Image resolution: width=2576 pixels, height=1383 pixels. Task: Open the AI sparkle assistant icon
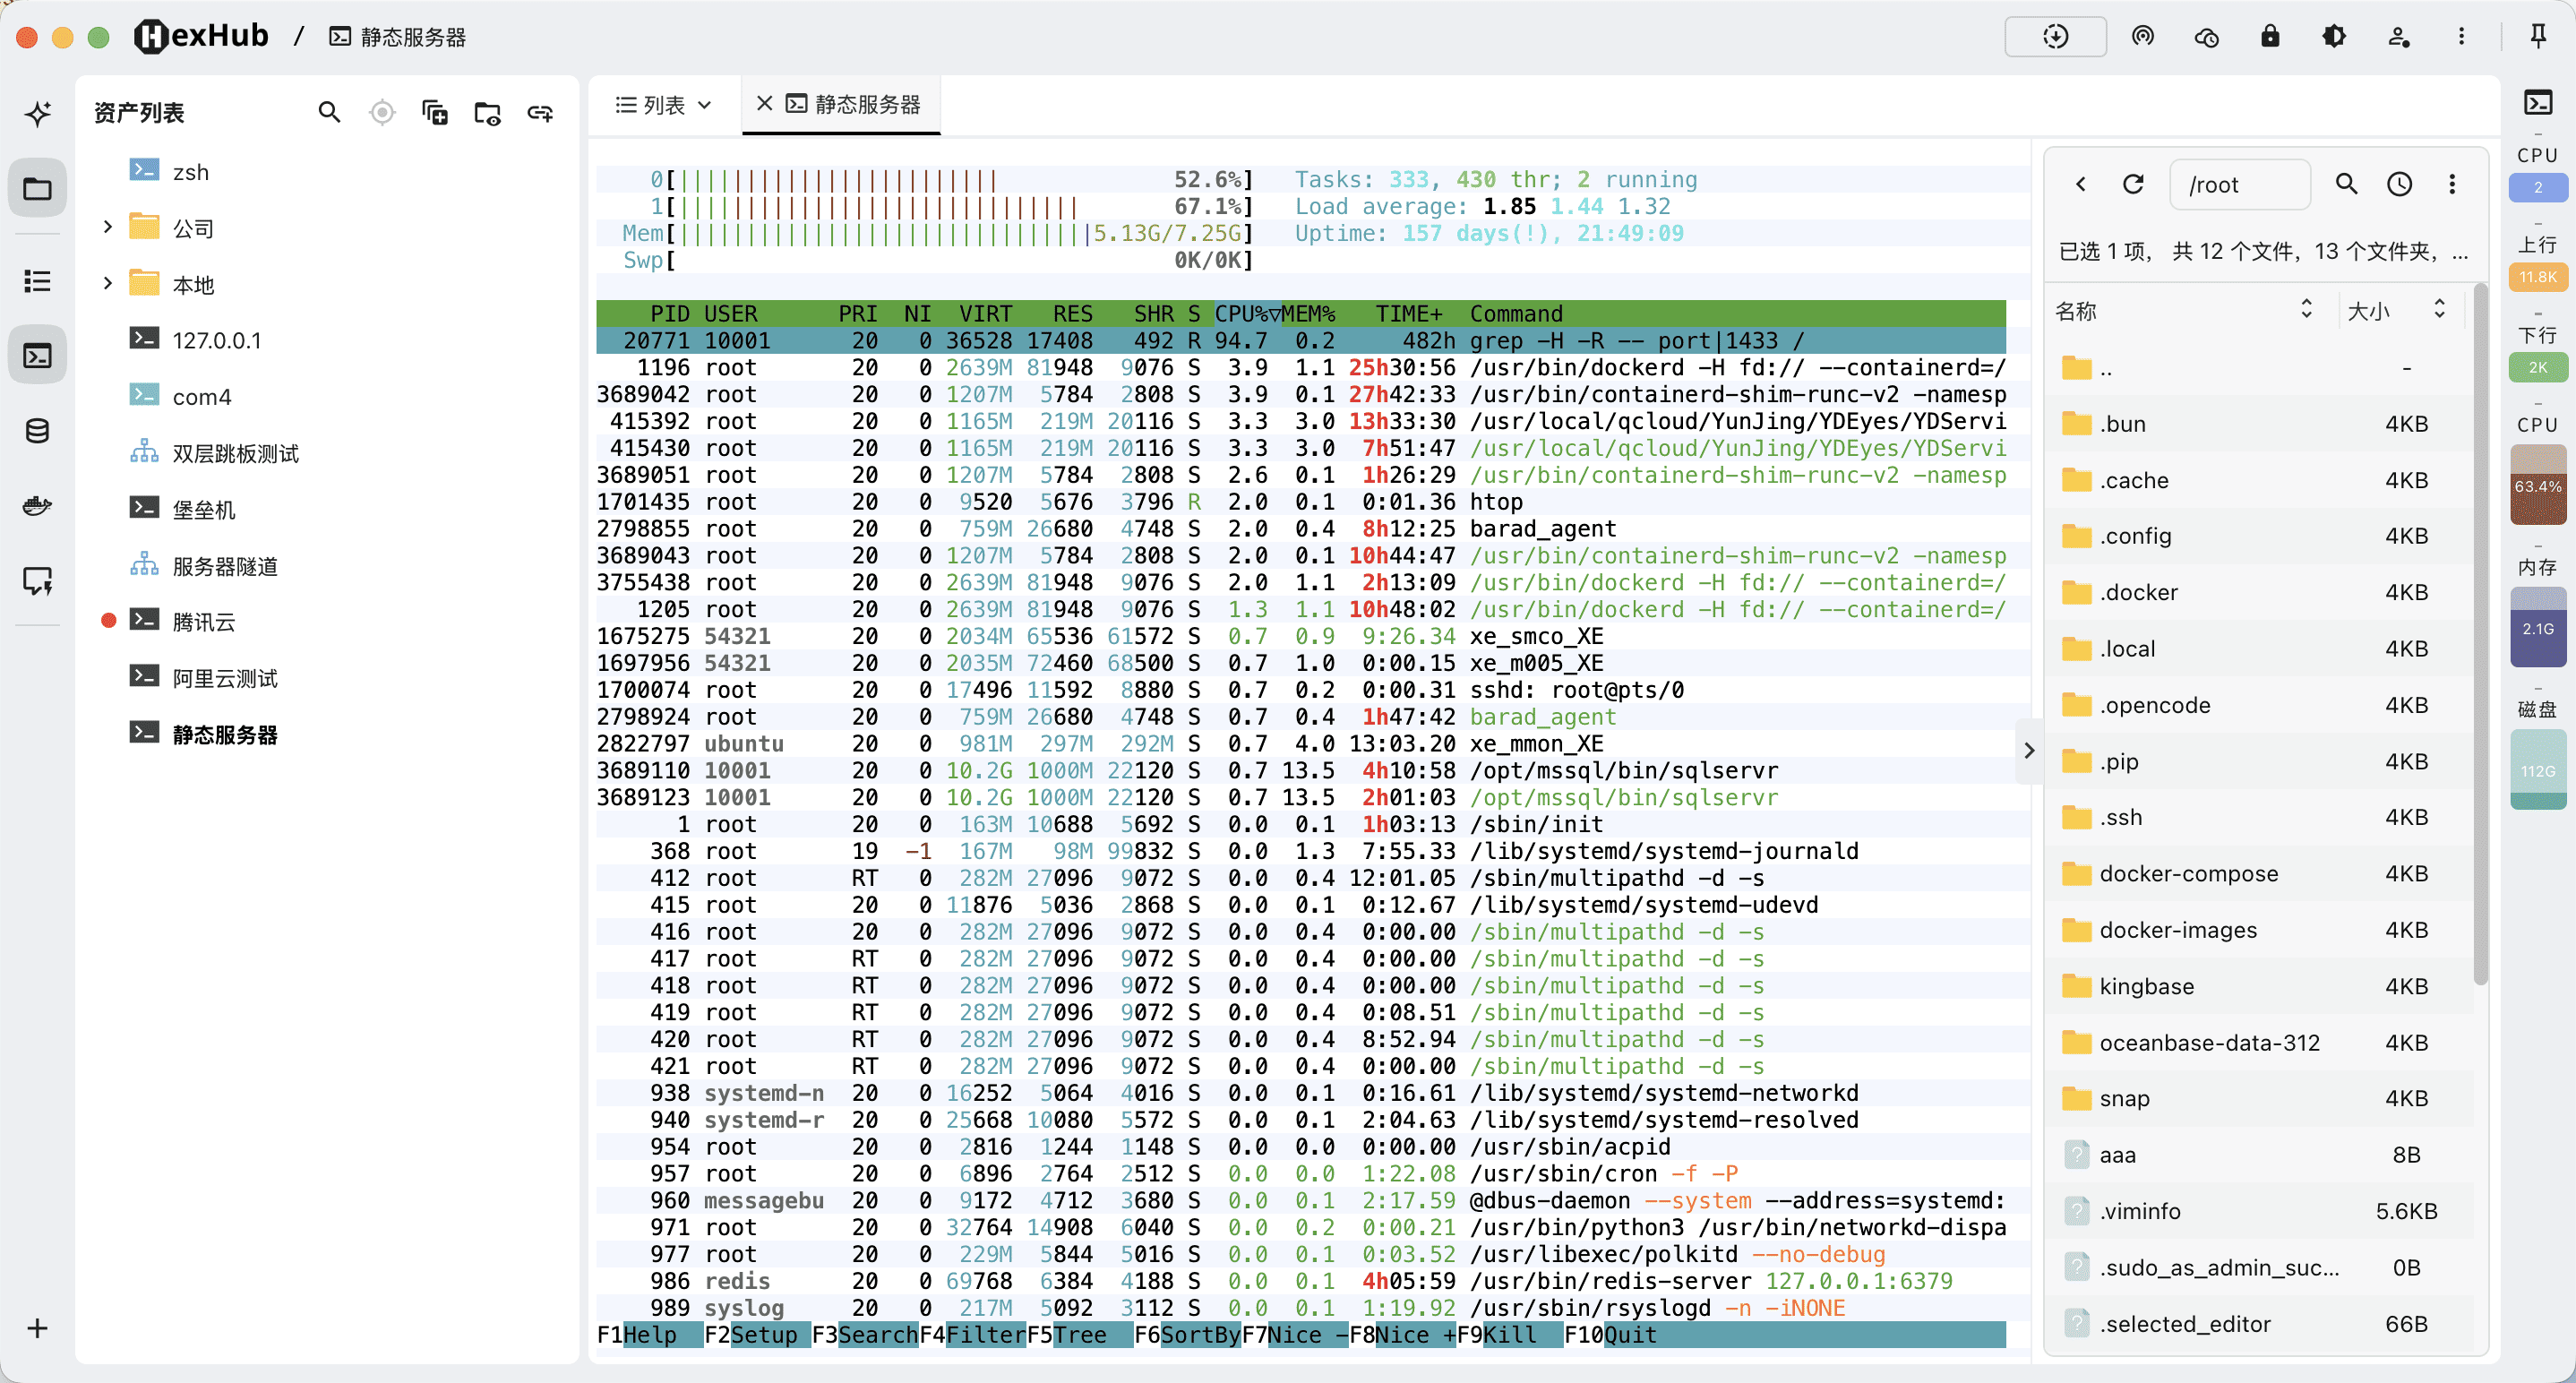pos(38,113)
